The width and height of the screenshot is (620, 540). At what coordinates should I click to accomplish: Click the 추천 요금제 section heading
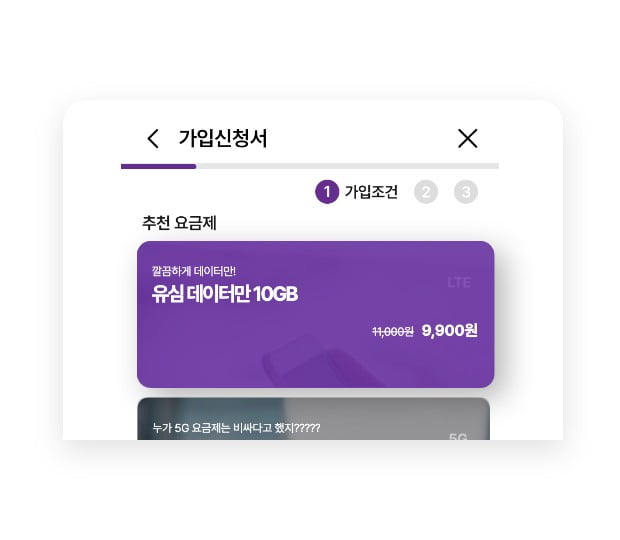(179, 223)
